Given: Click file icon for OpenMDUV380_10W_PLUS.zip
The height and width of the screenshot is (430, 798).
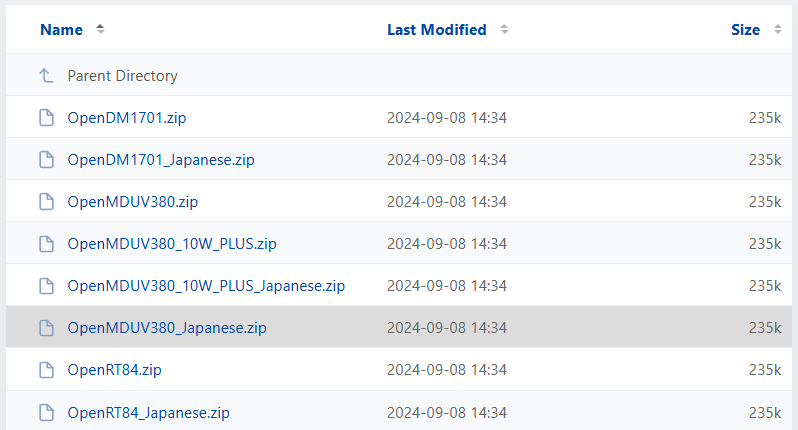Looking at the screenshot, I should (x=46, y=244).
